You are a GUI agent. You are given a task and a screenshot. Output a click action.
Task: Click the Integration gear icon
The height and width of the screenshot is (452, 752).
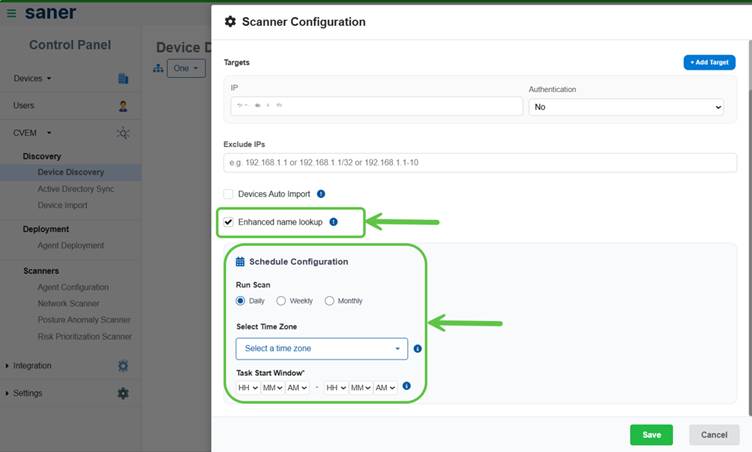(x=123, y=366)
